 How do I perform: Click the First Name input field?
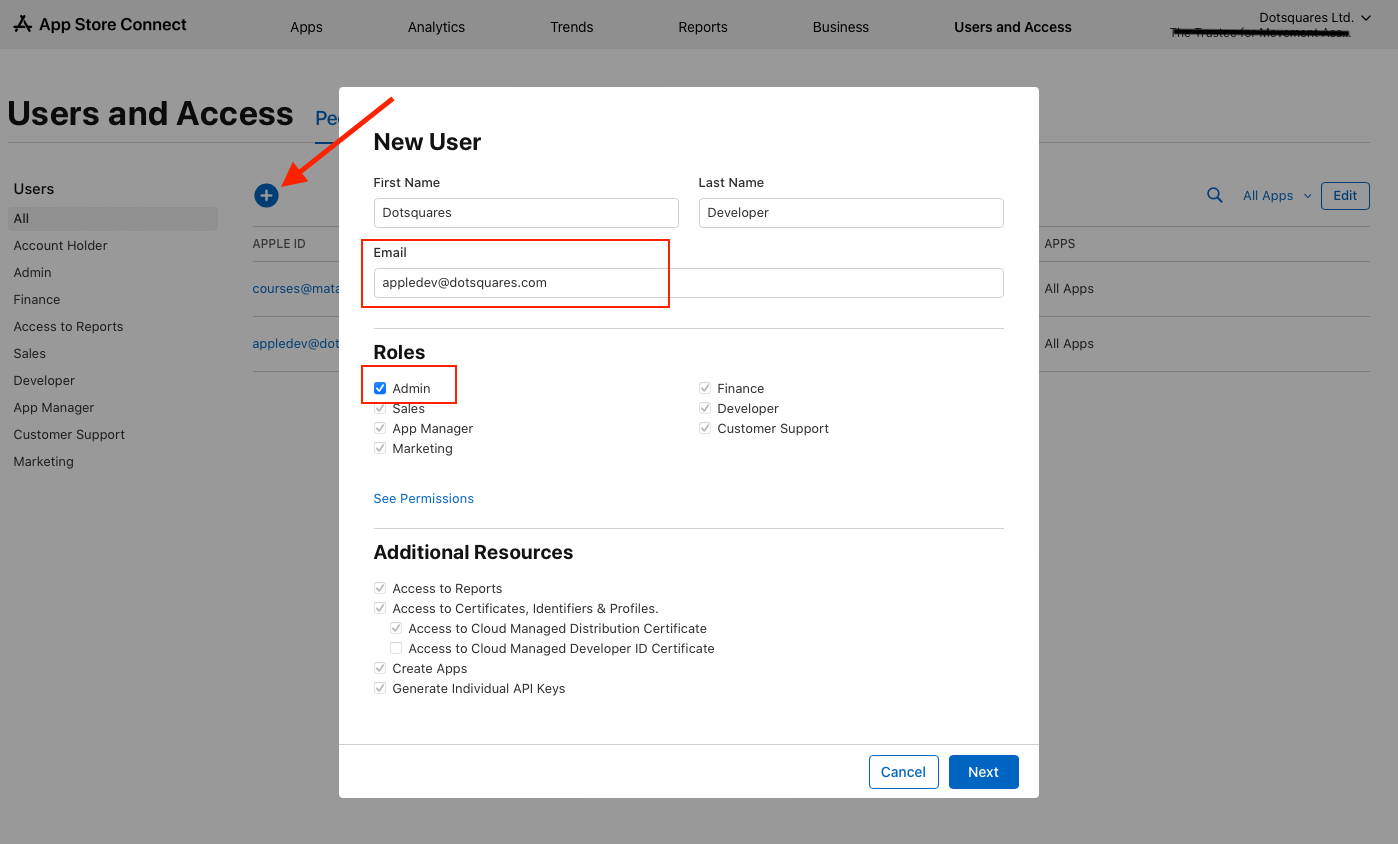[x=526, y=213]
